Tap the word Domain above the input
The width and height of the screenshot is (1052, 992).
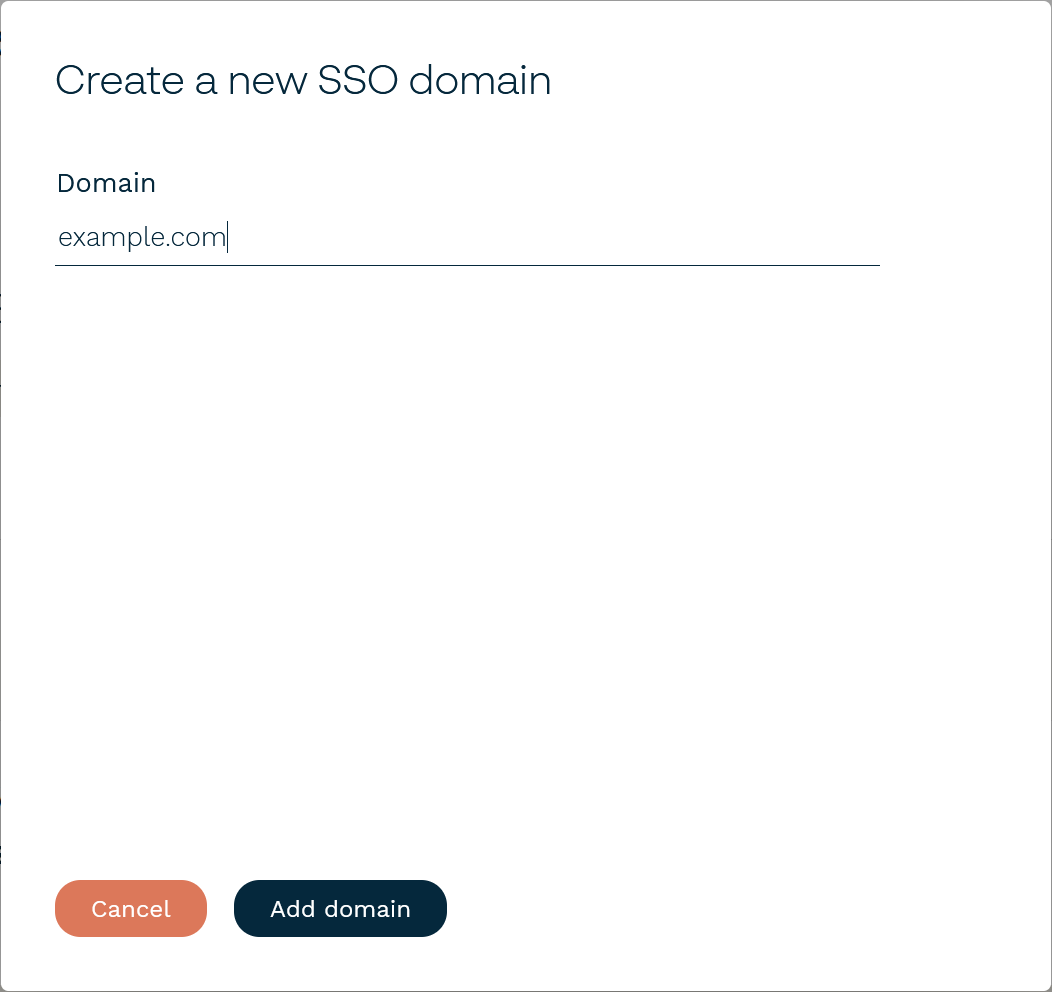tap(106, 183)
